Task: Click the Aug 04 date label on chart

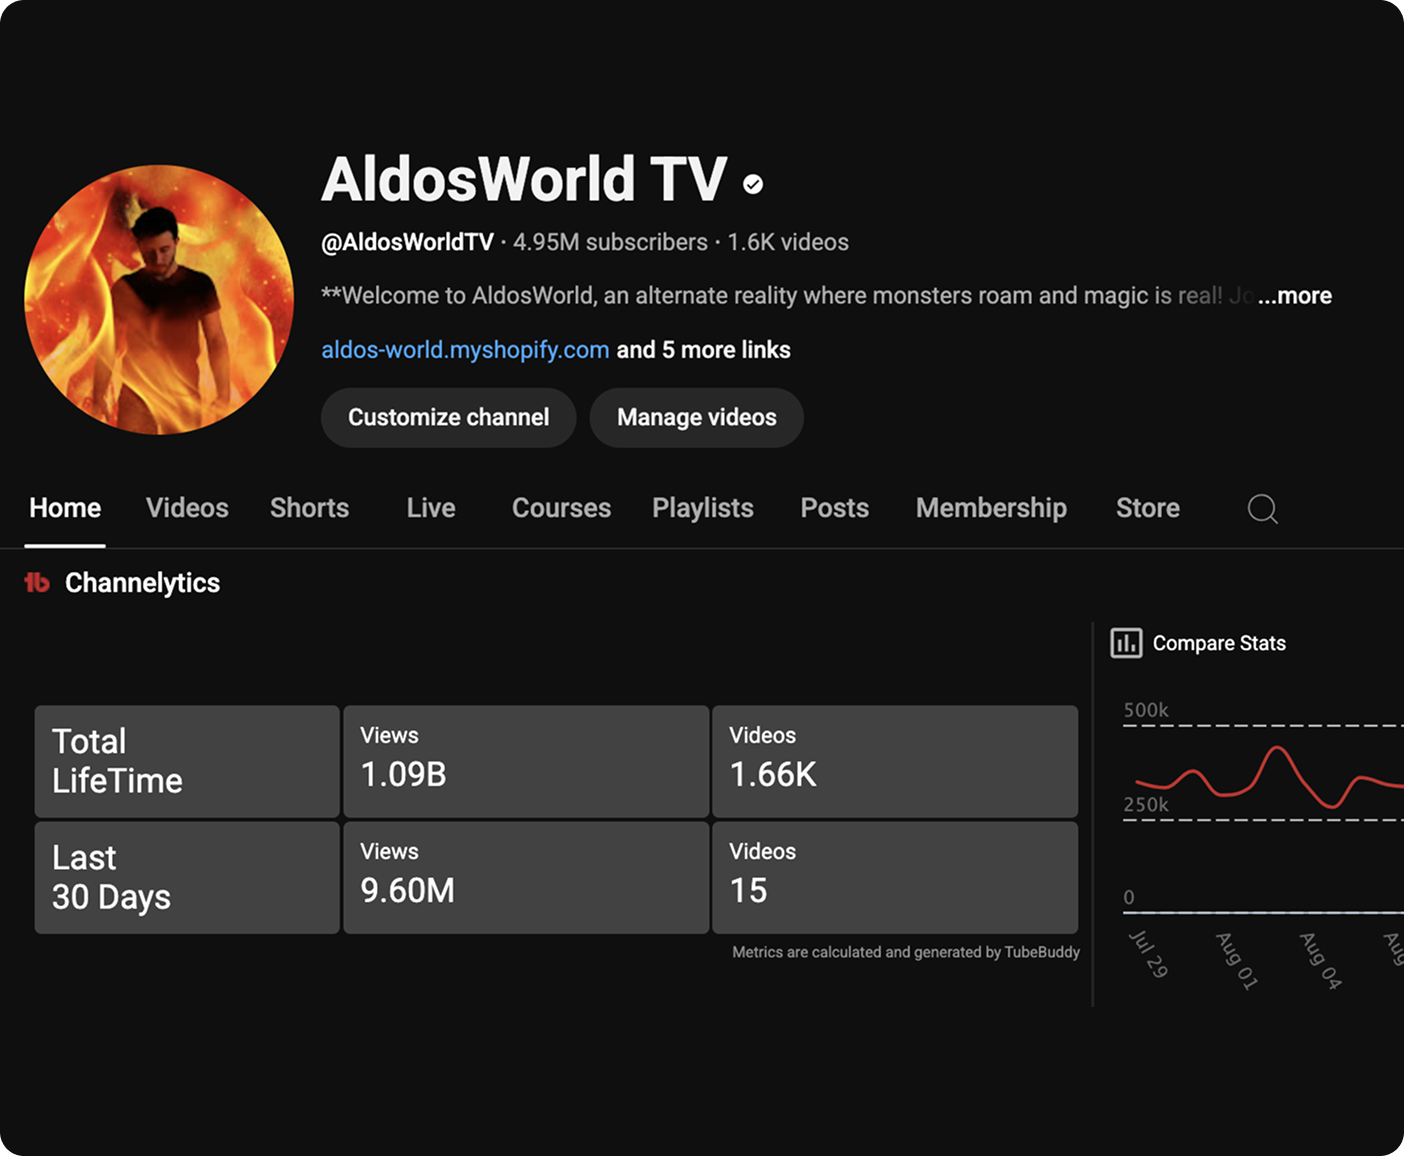Action: 1320,961
